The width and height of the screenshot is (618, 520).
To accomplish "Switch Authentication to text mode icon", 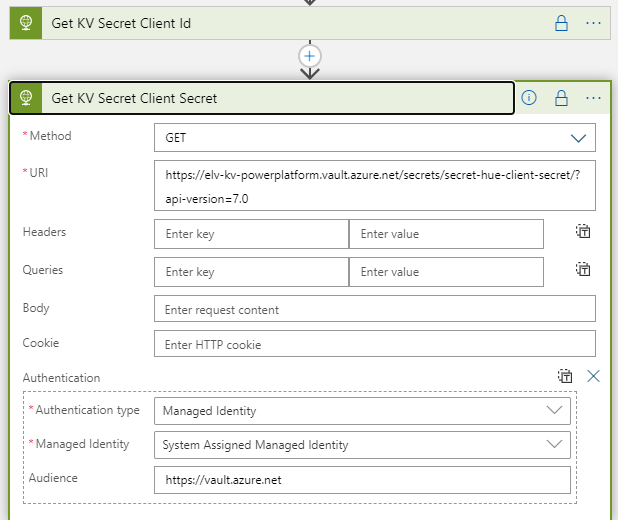I will click(565, 376).
